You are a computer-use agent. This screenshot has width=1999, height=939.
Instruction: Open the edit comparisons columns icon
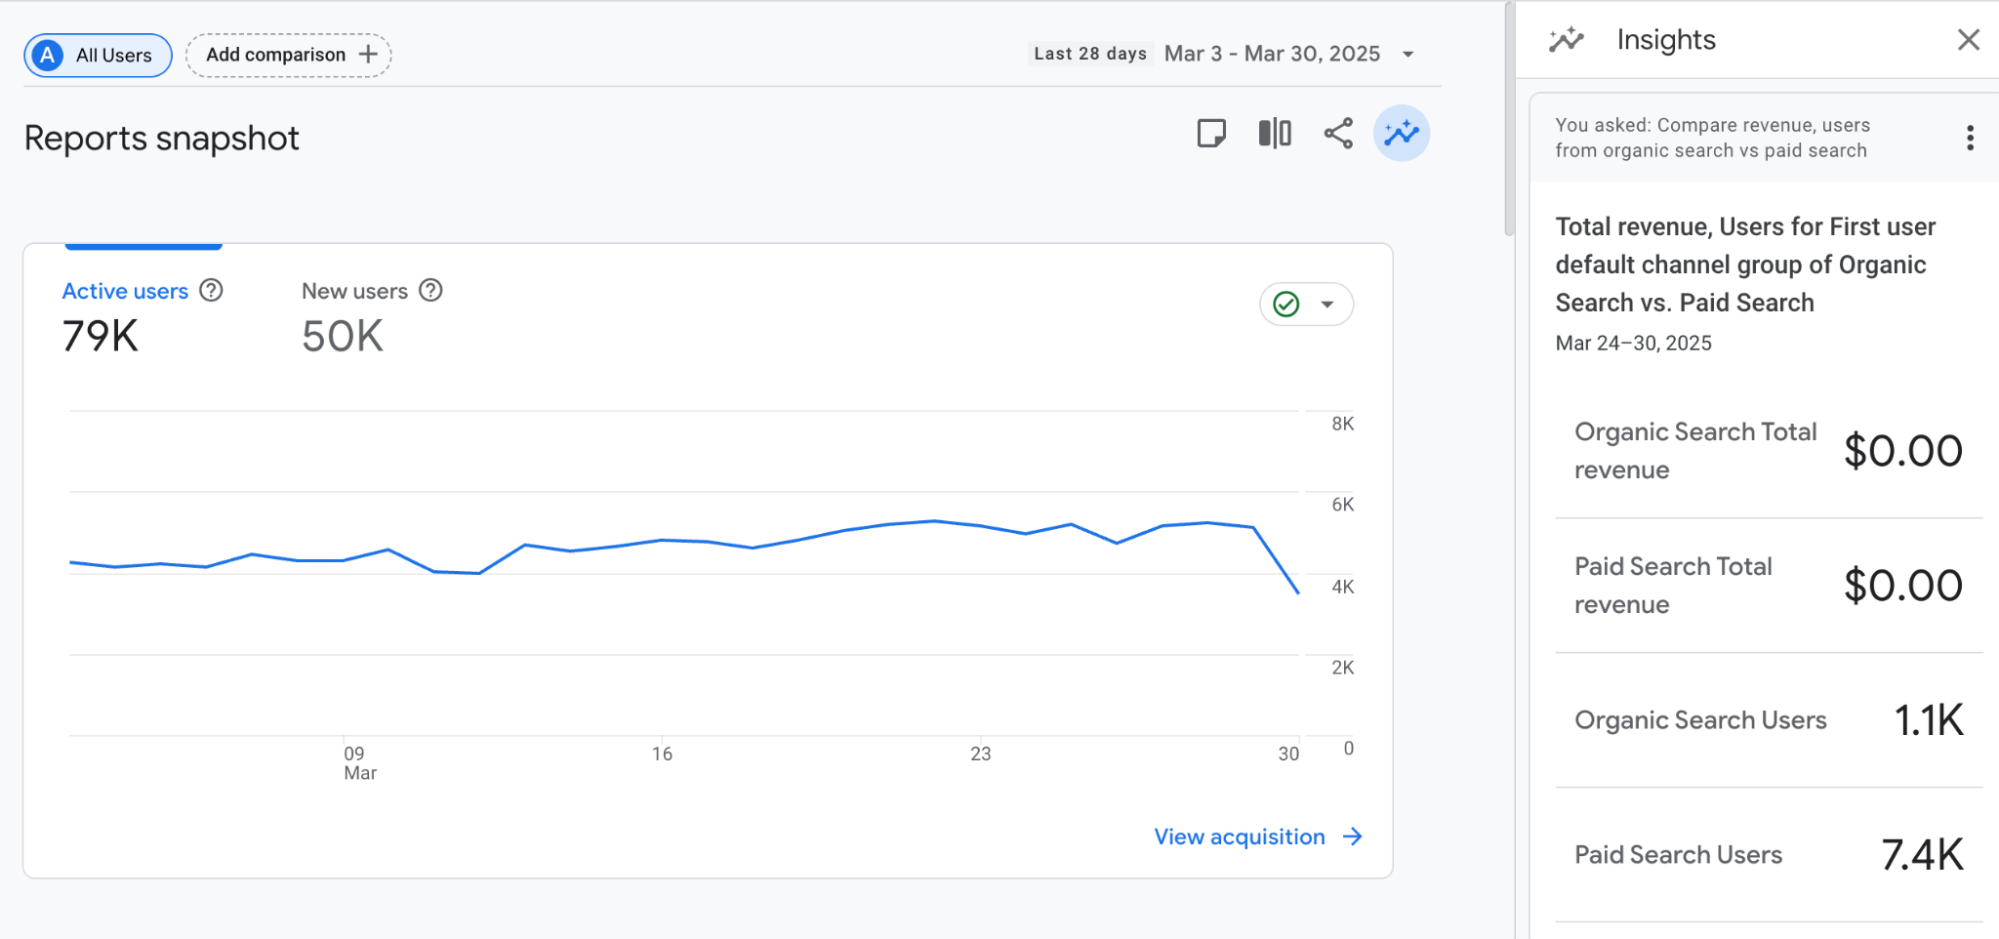point(1275,133)
